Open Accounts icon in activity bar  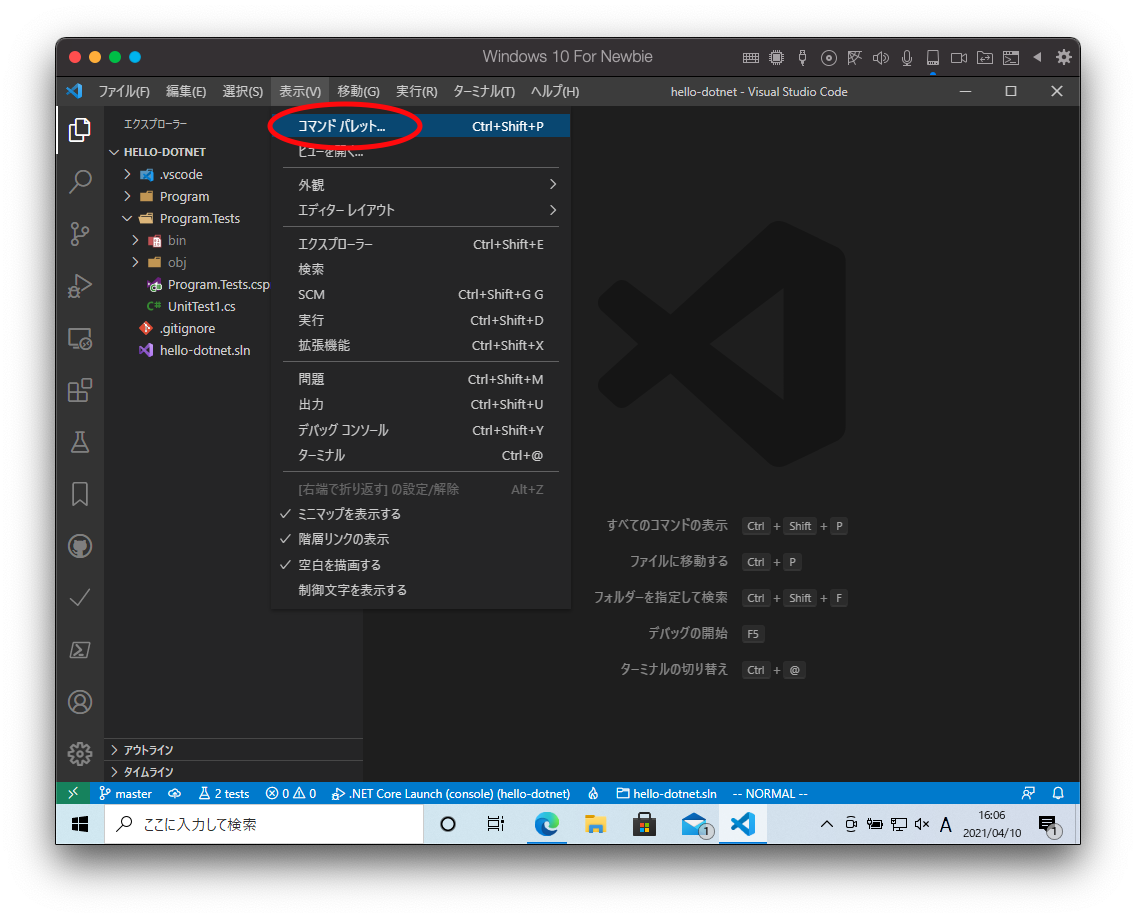click(x=80, y=702)
